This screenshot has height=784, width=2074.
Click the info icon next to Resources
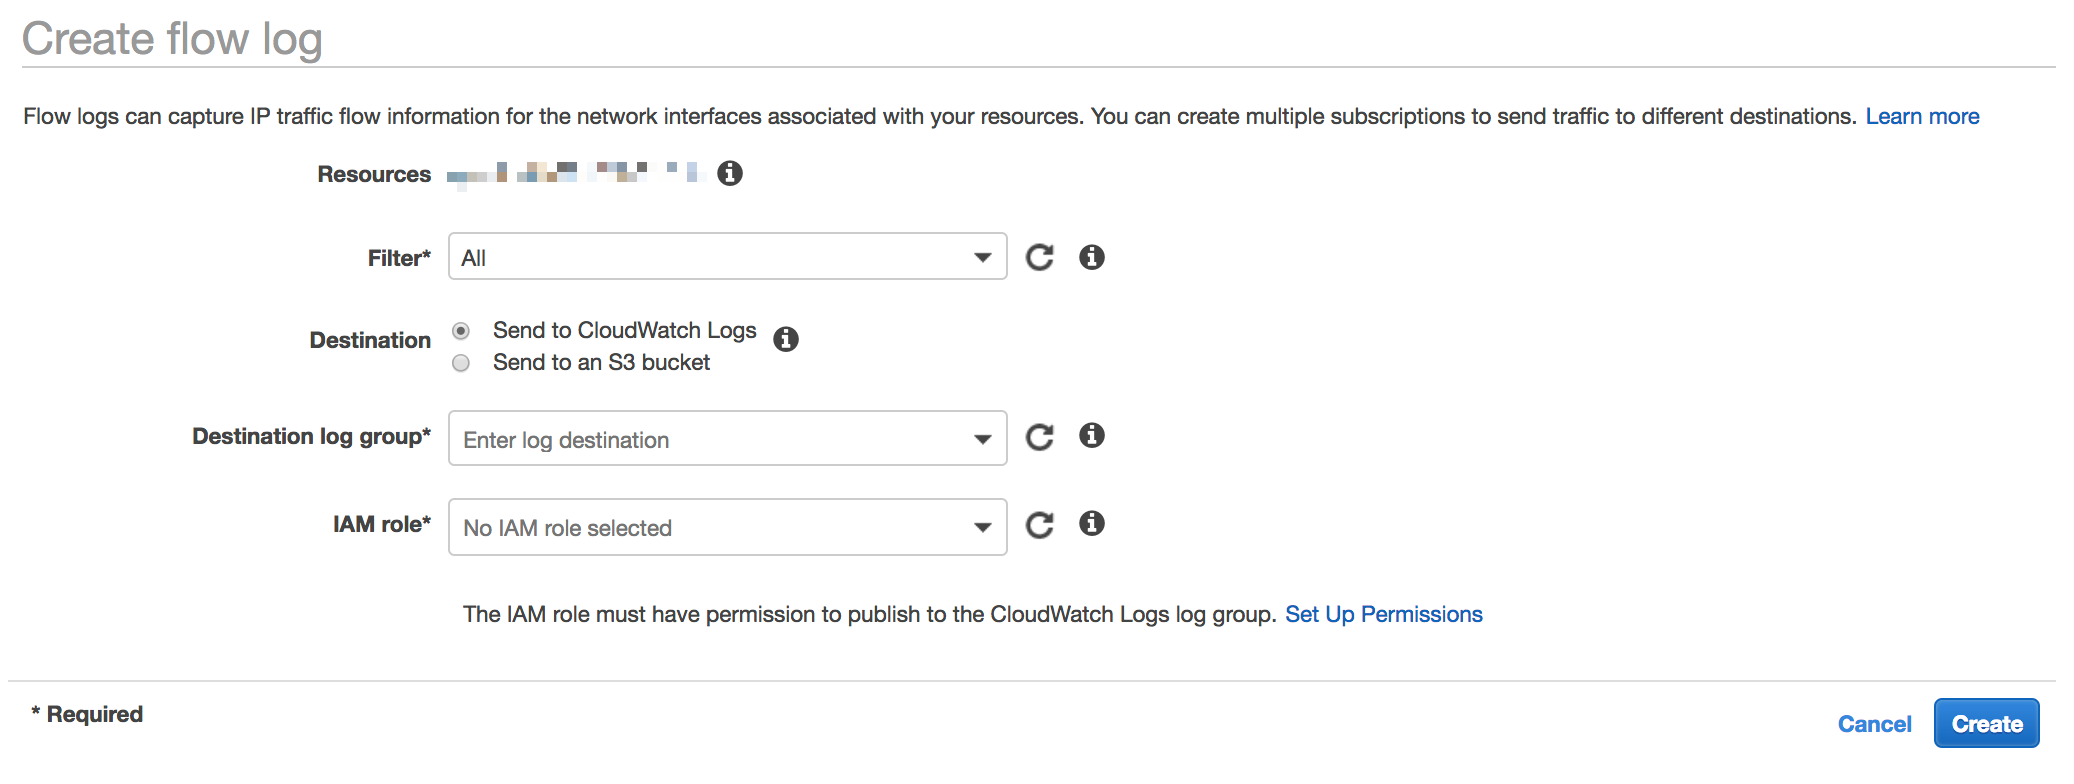pos(730,173)
